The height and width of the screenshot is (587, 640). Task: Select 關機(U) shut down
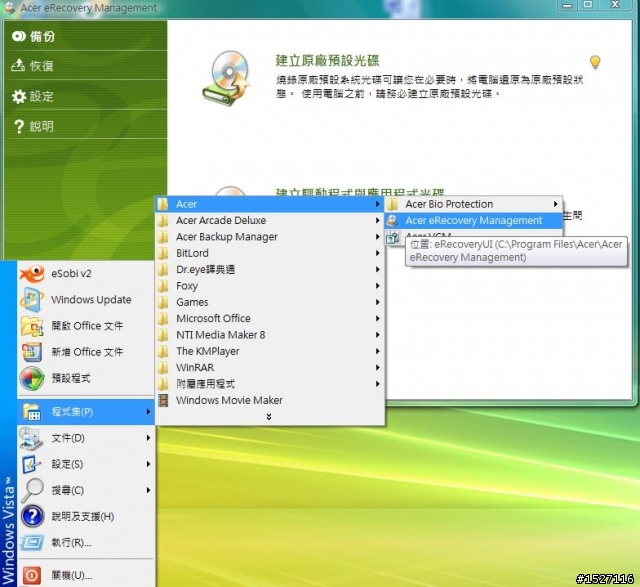pyautogui.click(x=86, y=575)
